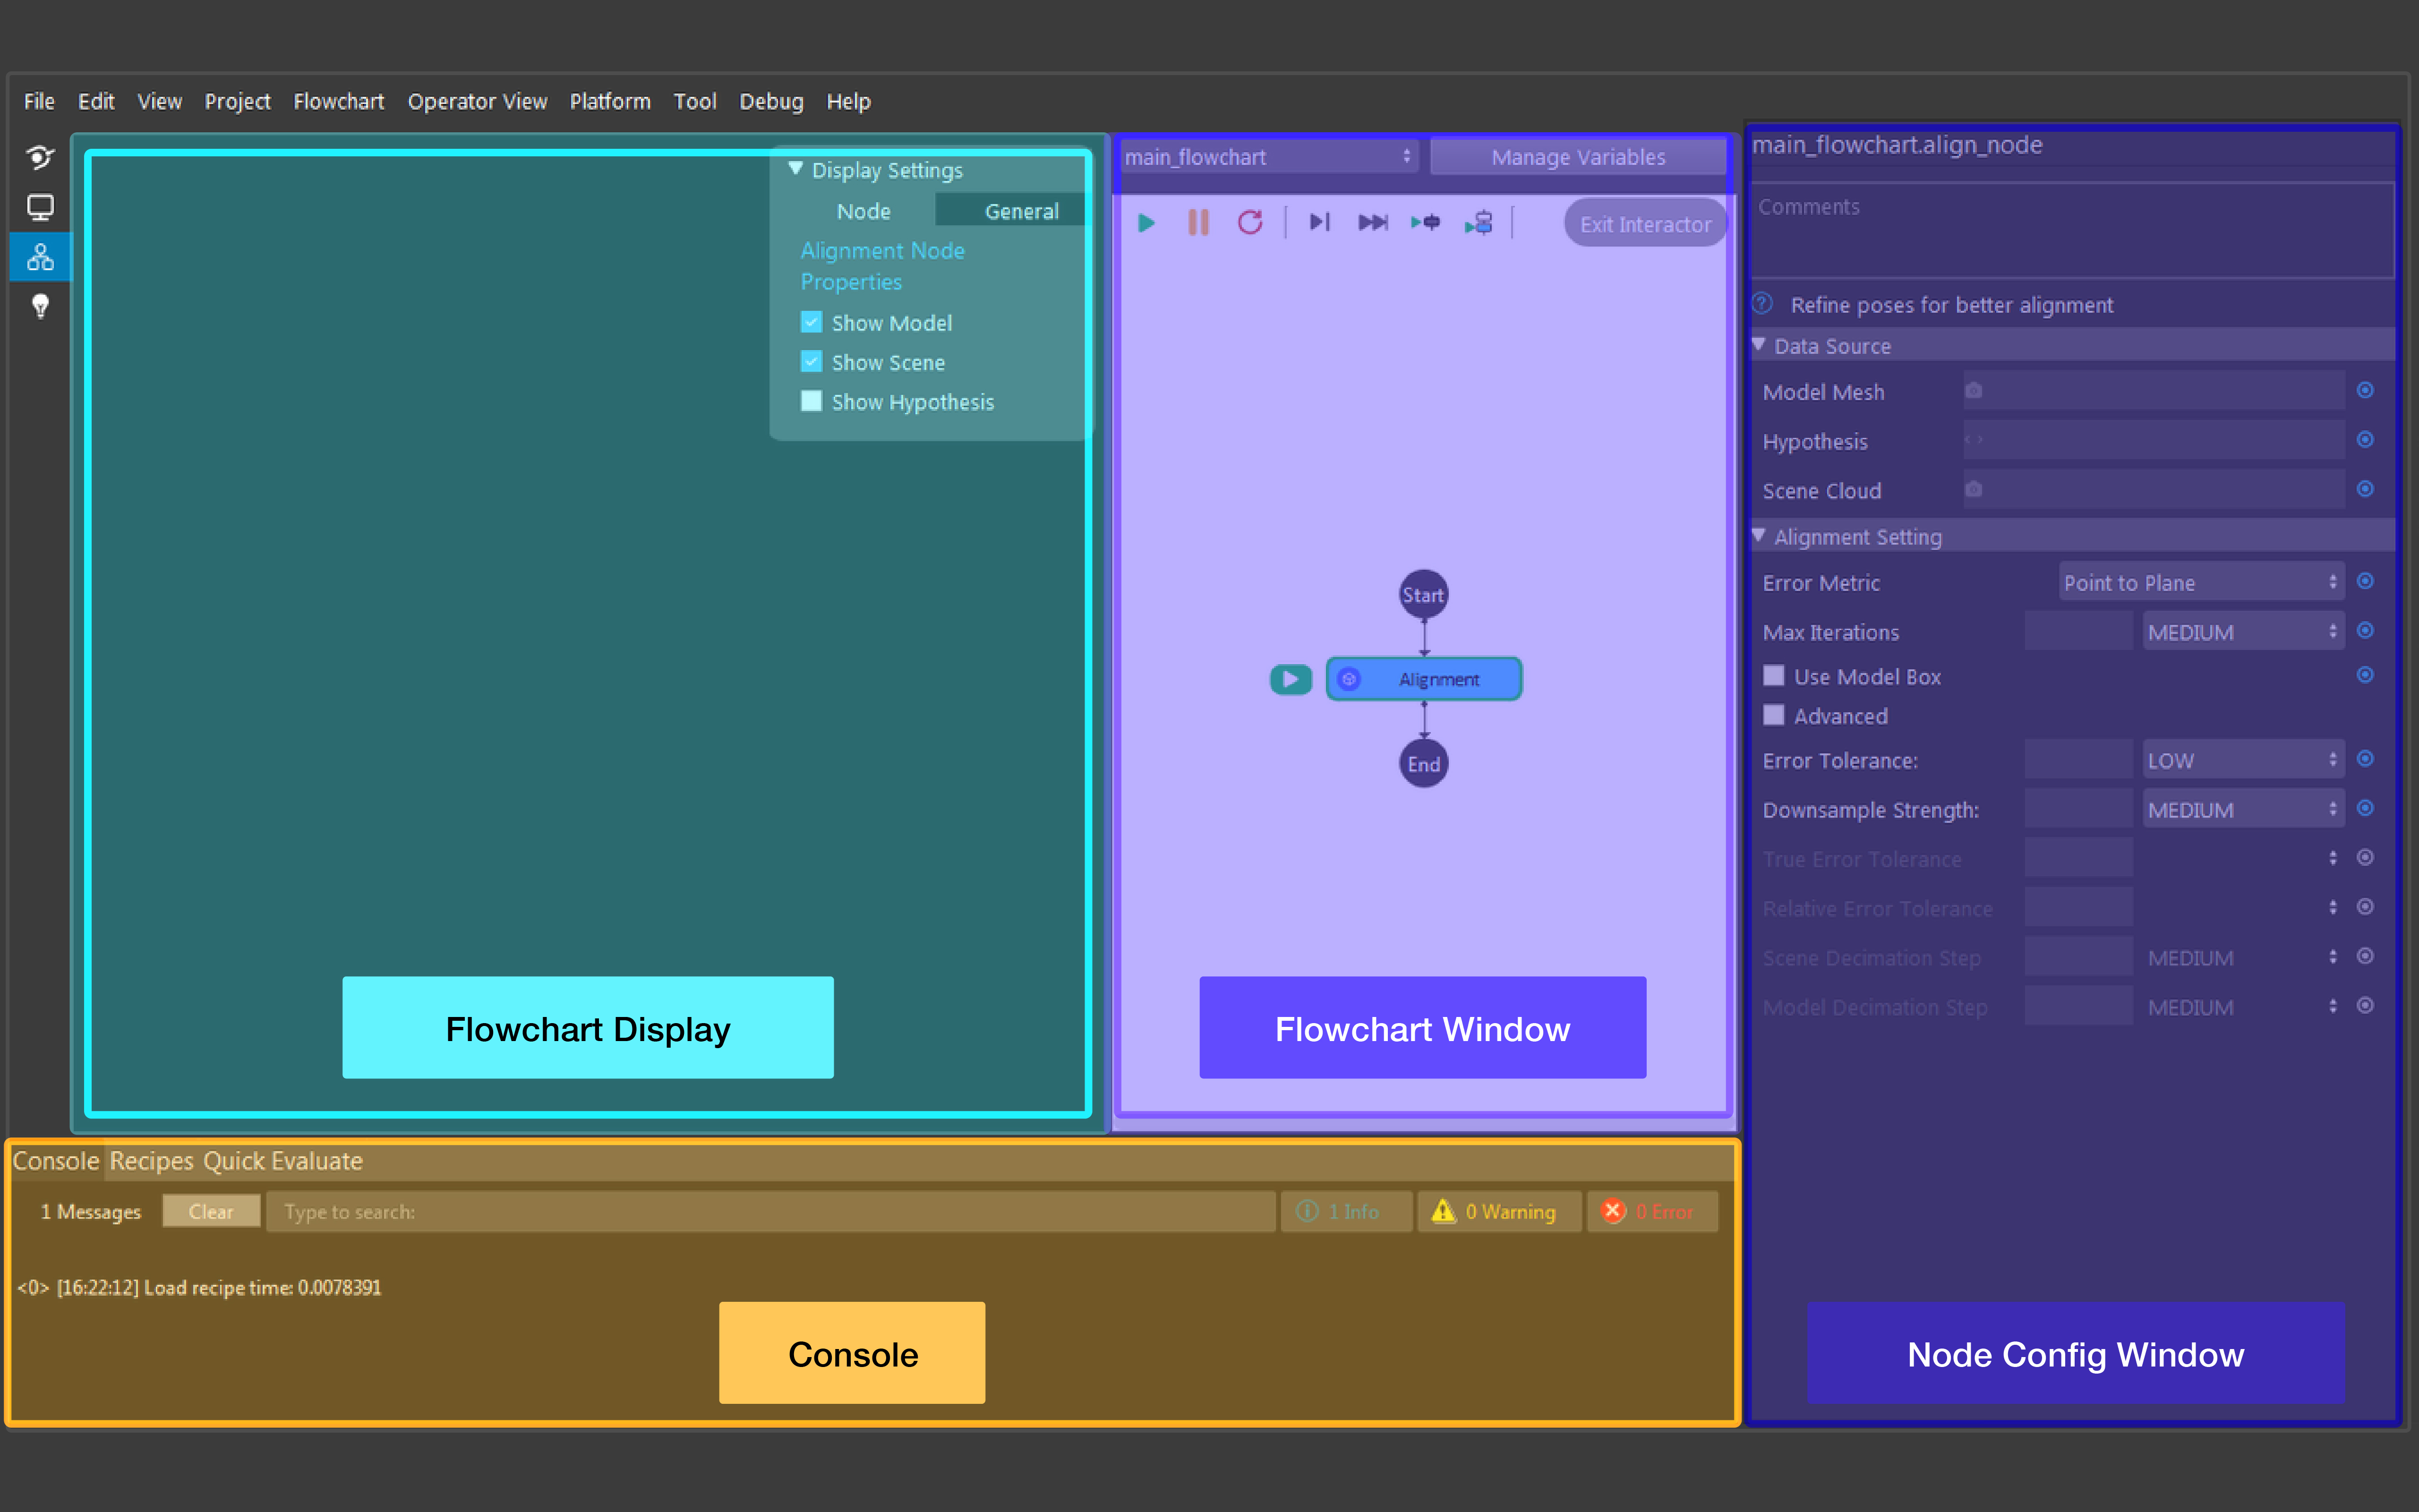Viewport: 2419px width, 1512px height.
Task: Switch to the Recipes tab
Action: click(x=151, y=1161)
